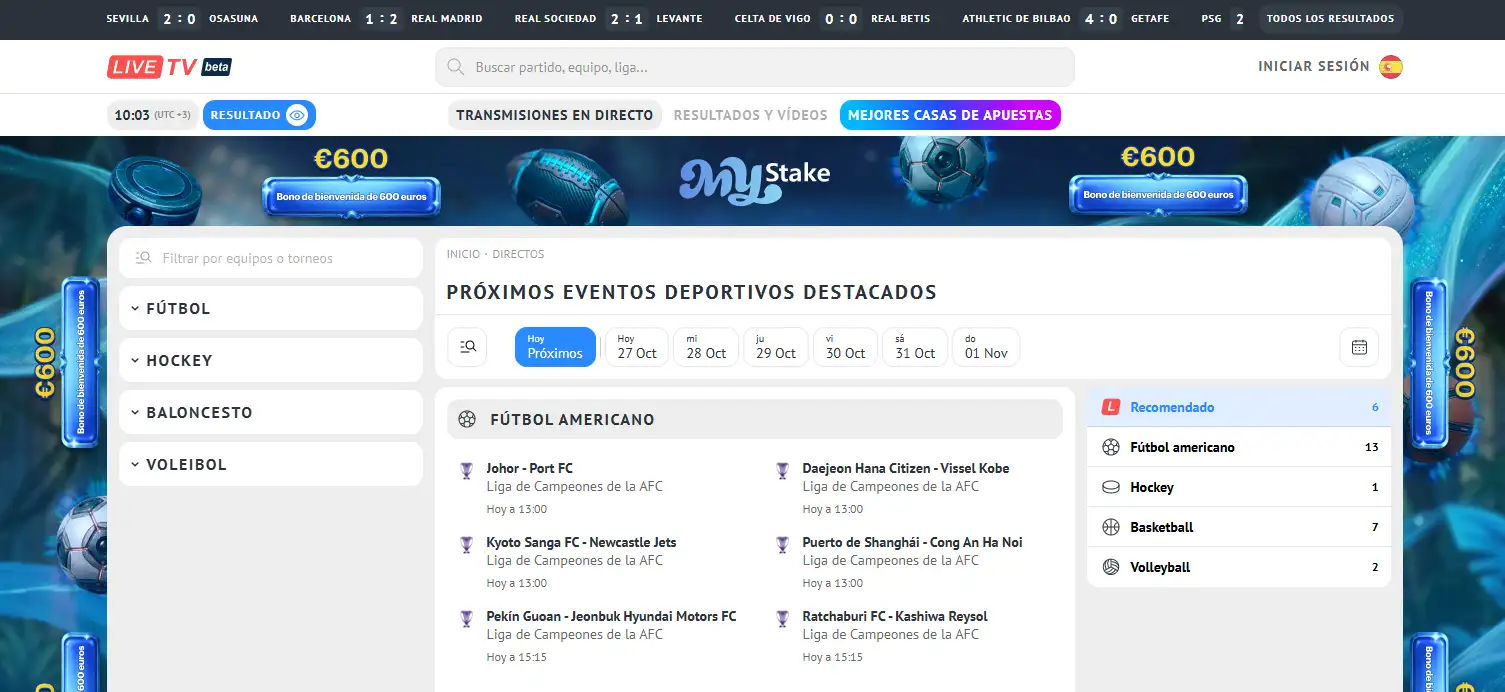Click the Volleyball icon in right list
Image resolution: width=1505 pixels, height=692 pixels.
[1110, 567]
